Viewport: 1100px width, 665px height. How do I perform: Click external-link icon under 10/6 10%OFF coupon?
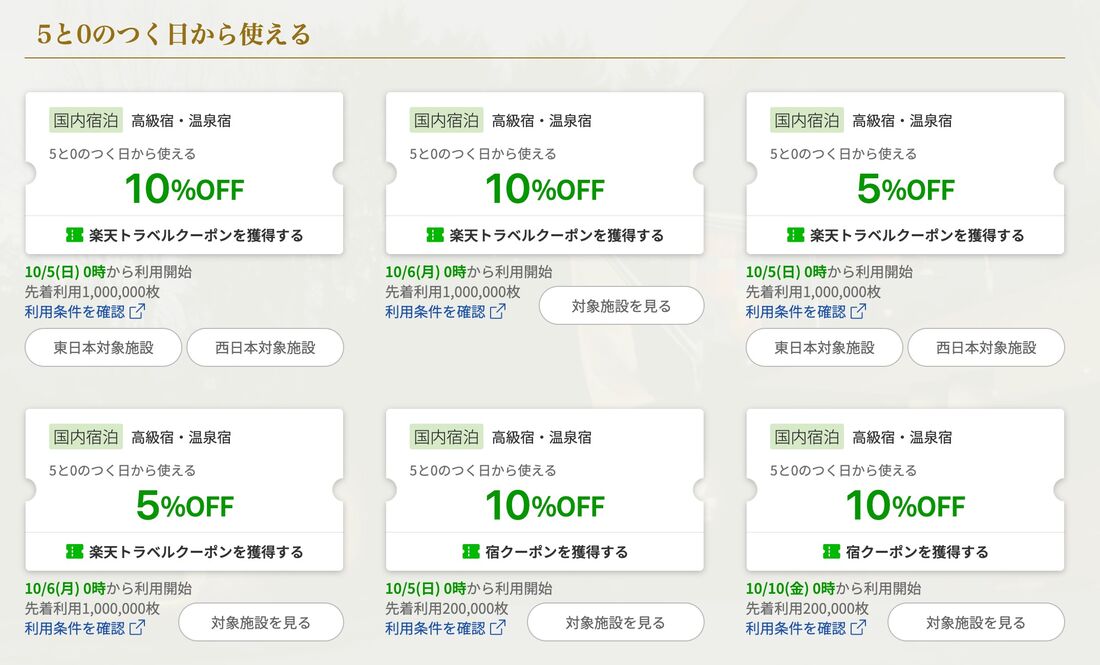497,311
